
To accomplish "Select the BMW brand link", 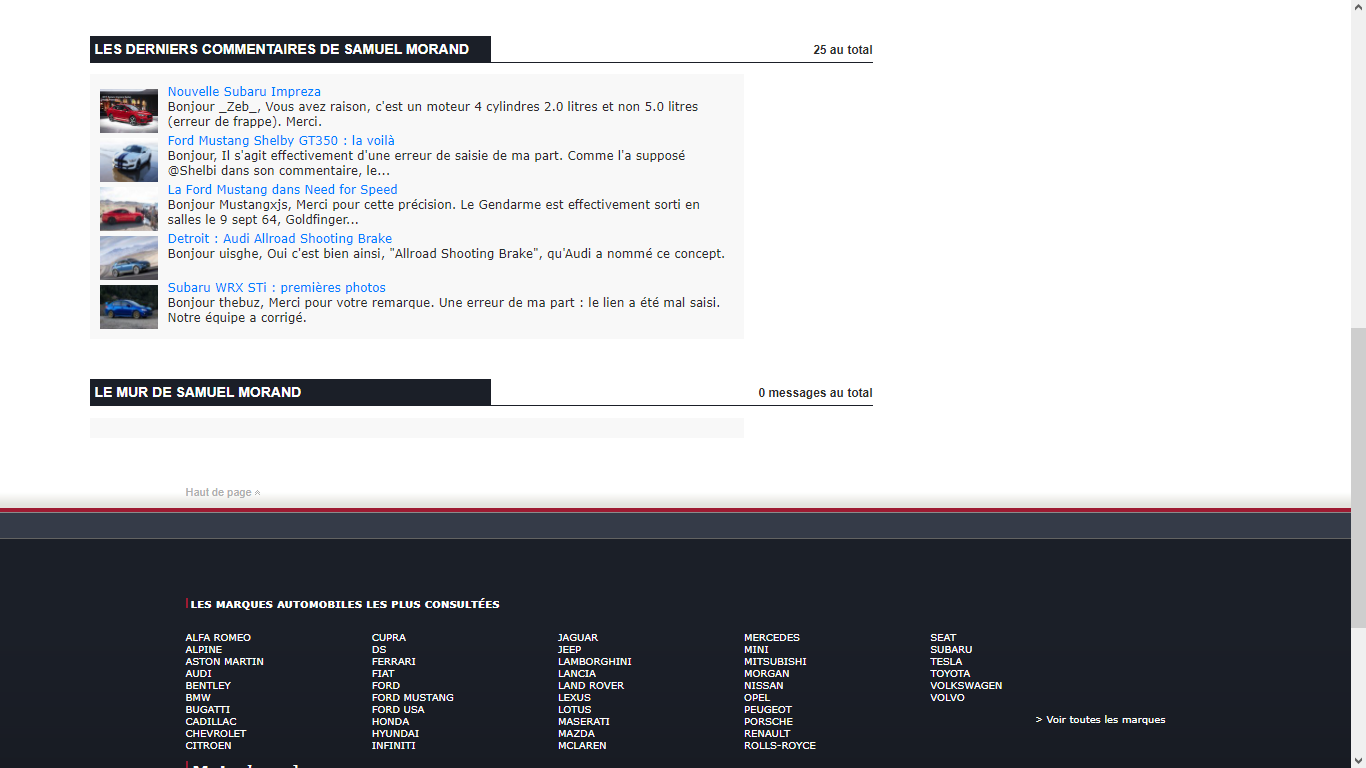I will tap(198, 698).
